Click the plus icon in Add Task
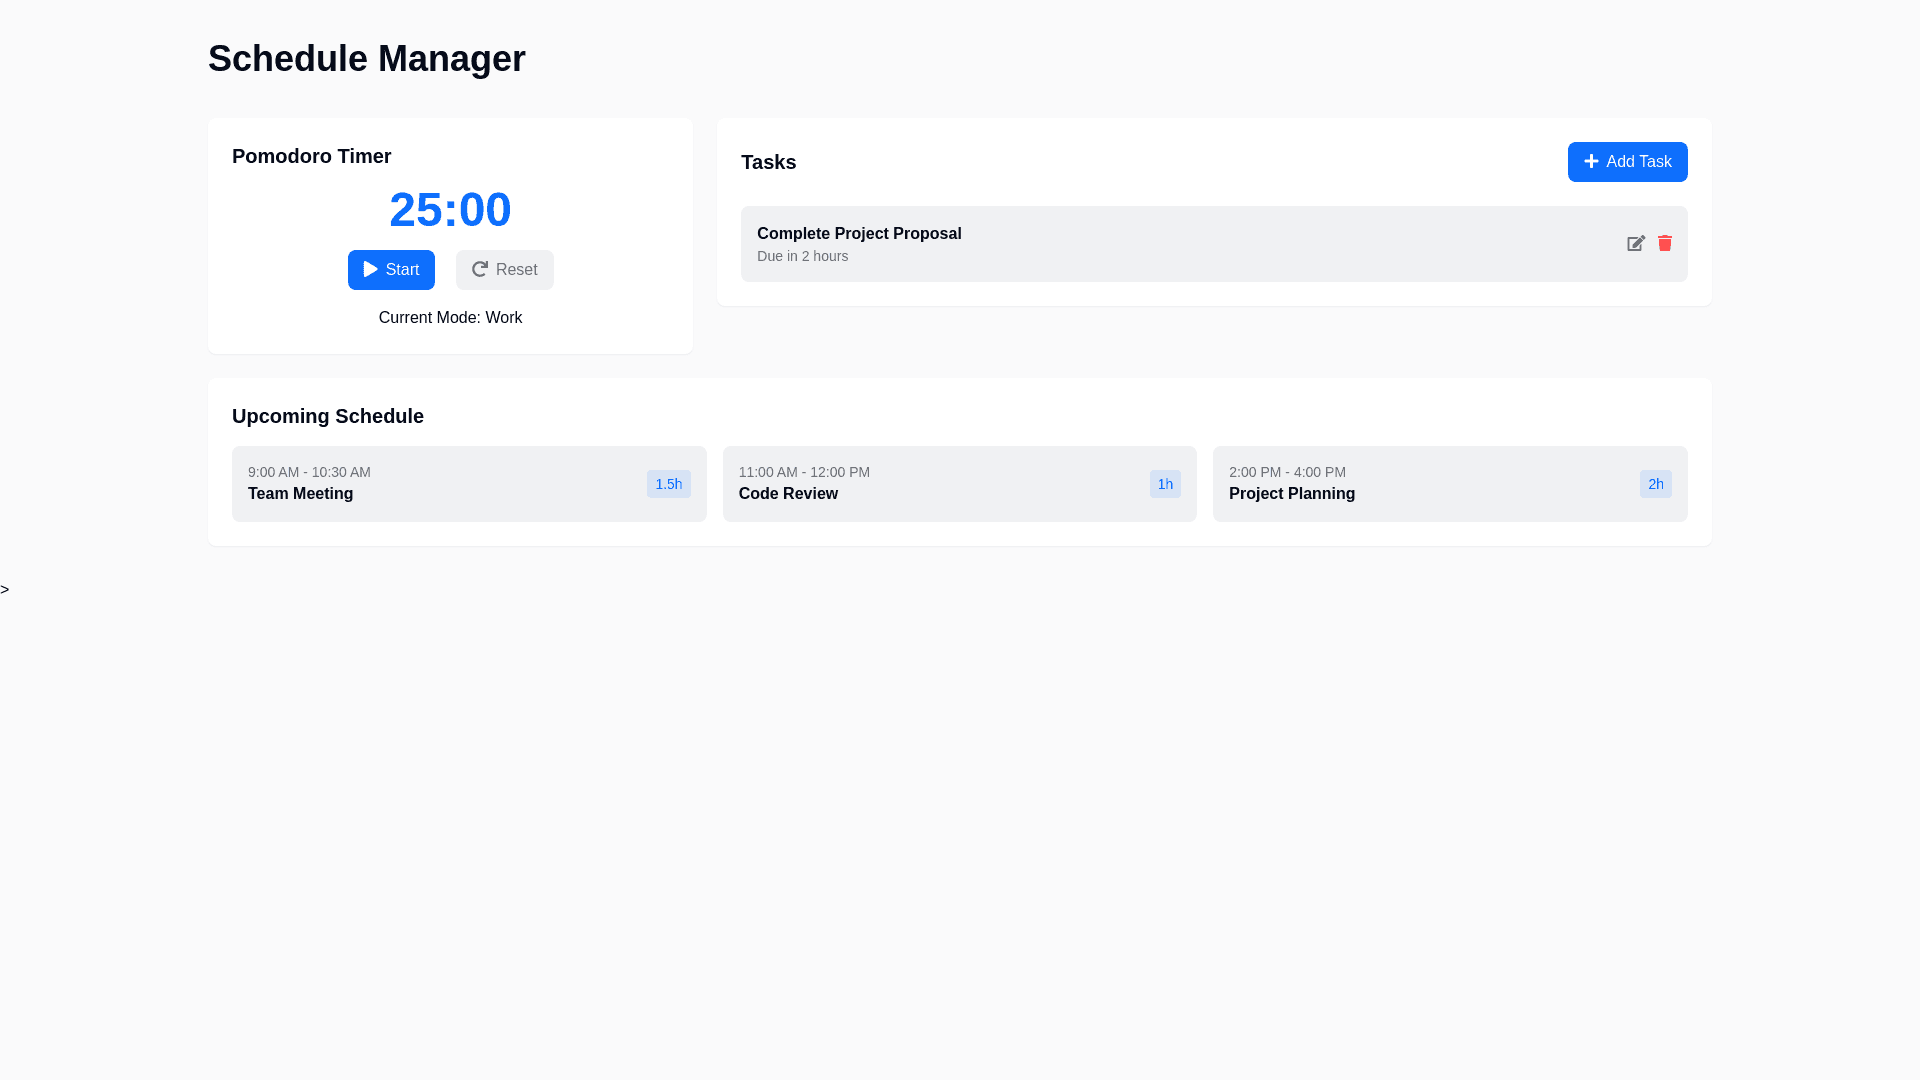Screen dimensions: 1920x1080 point(1591,161)
